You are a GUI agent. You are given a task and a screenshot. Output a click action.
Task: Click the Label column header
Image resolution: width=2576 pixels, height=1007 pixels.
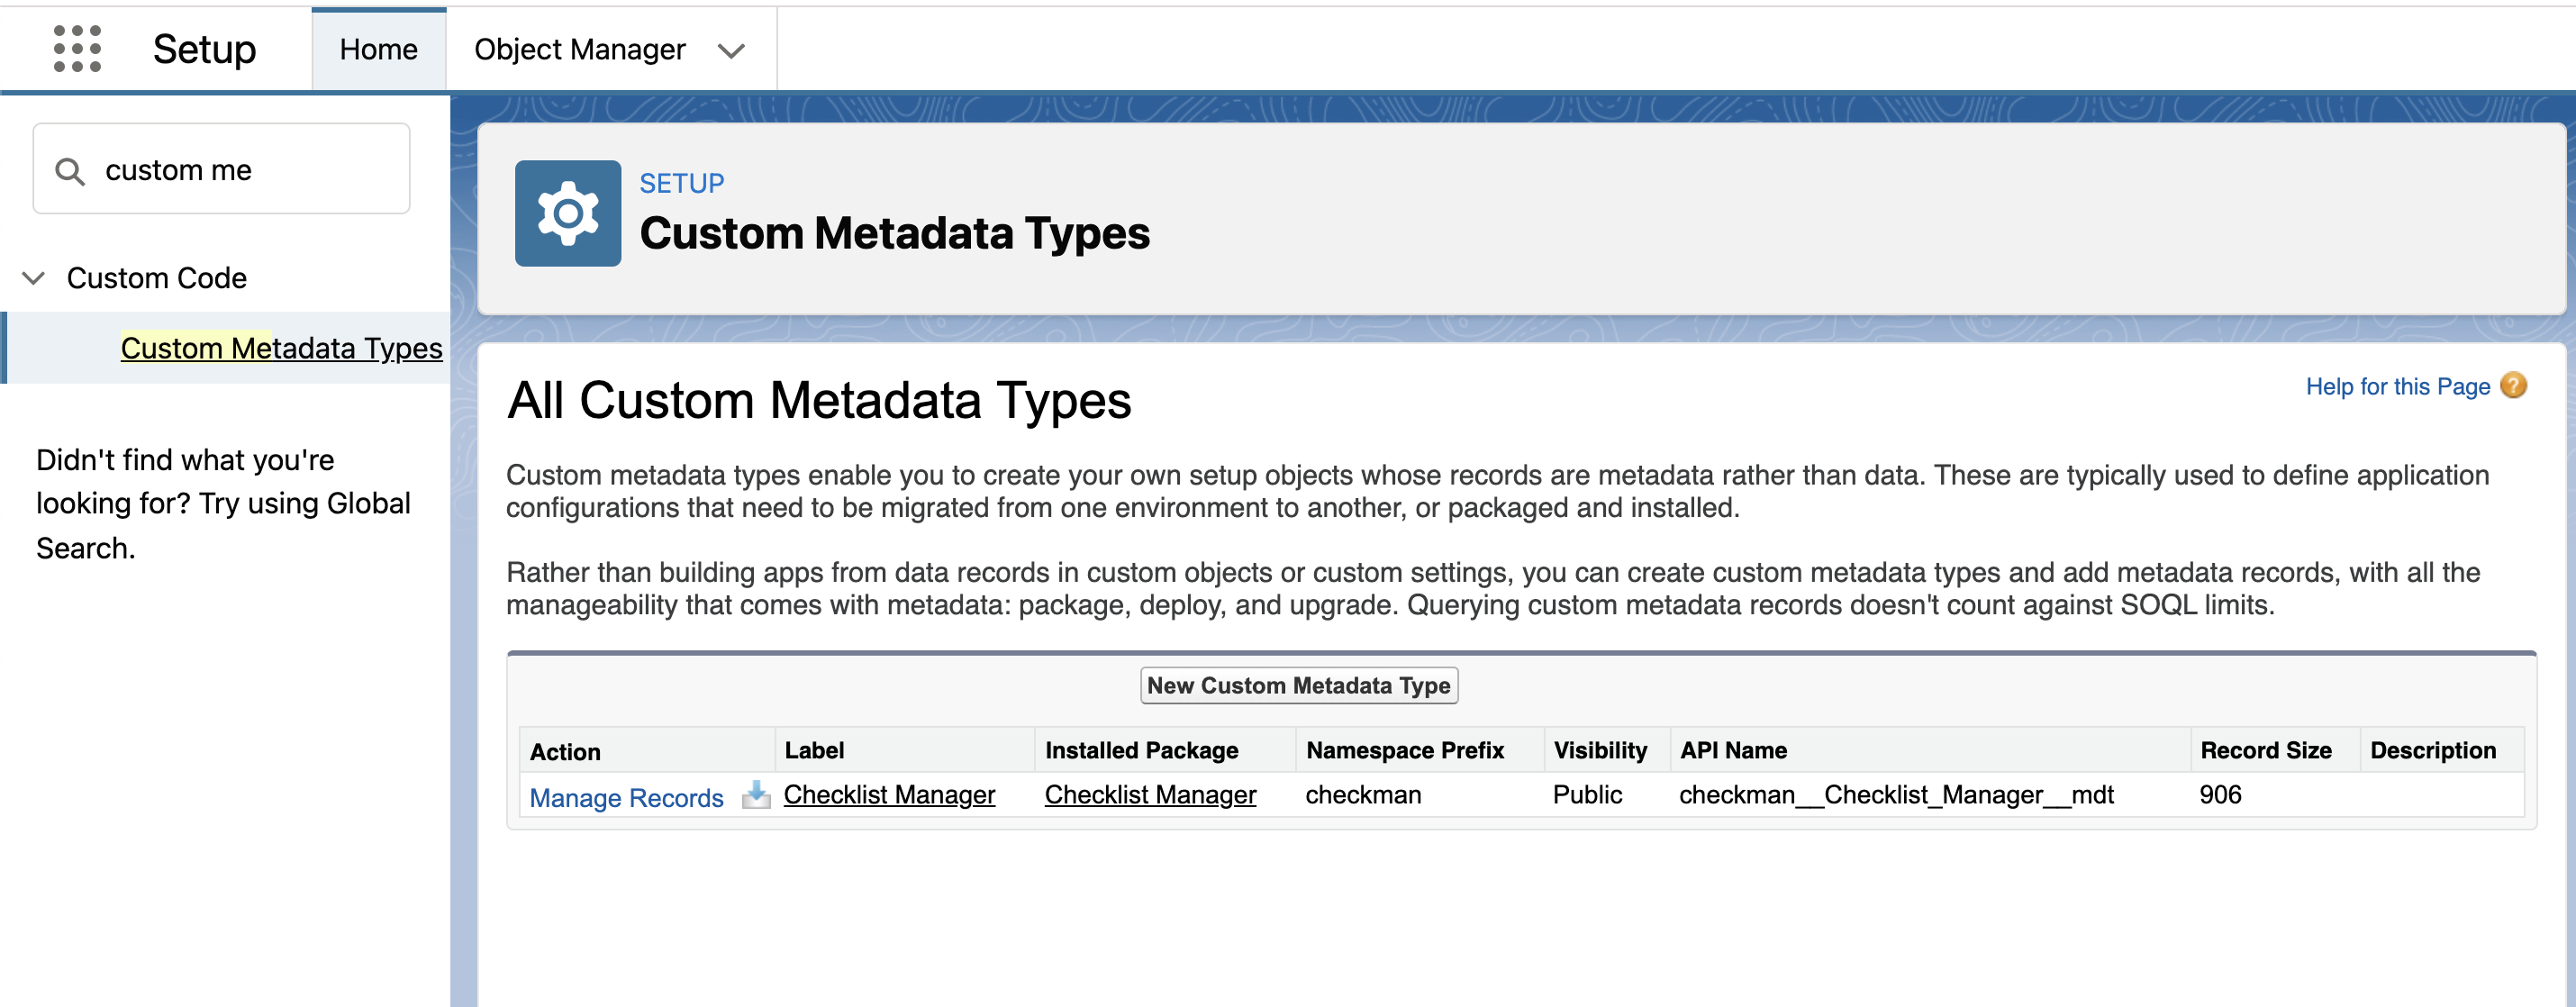coord(814,751)
